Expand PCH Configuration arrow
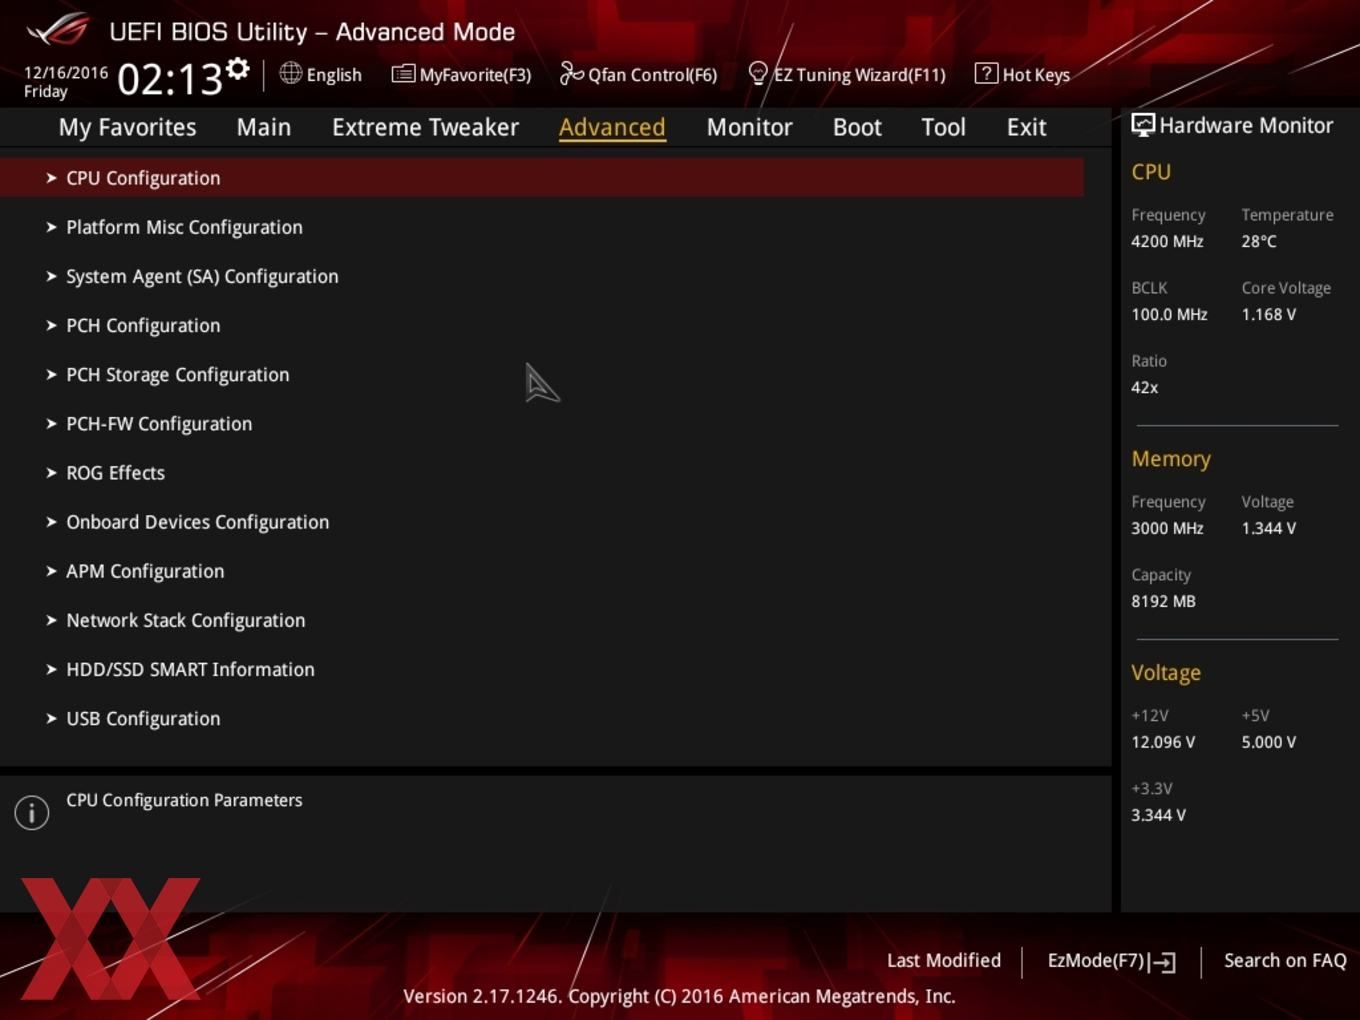 [x=51, y=325]
